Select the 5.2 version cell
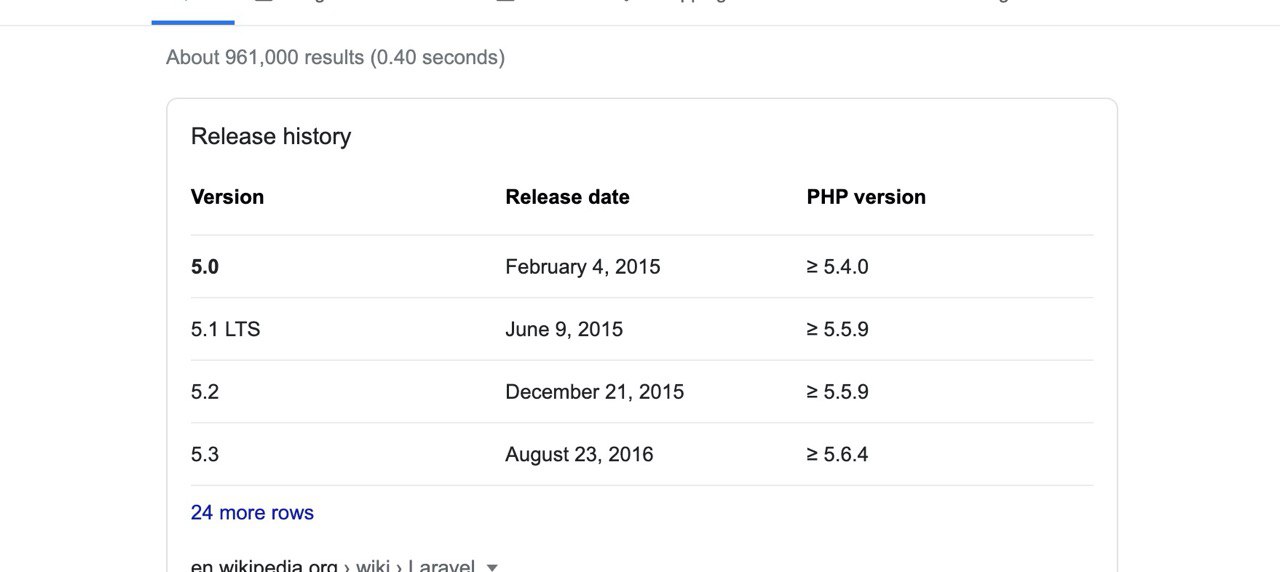 pyautogui.click(x=205, y=392)
